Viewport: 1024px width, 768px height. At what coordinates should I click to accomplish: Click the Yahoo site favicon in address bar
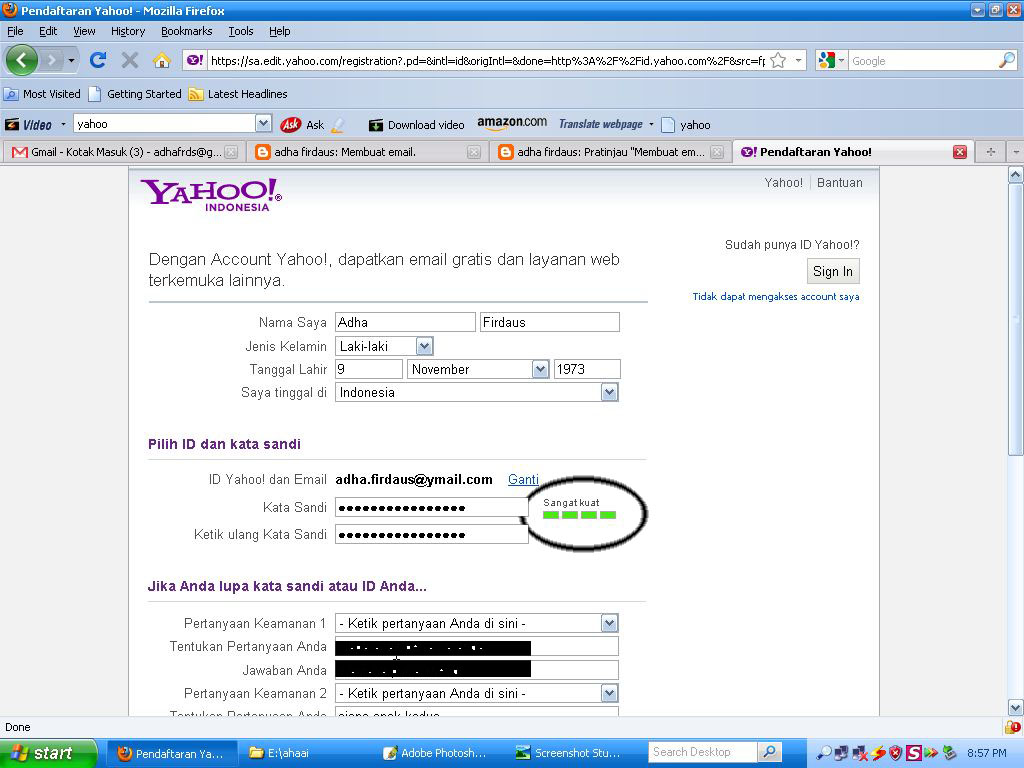(195, 61)
